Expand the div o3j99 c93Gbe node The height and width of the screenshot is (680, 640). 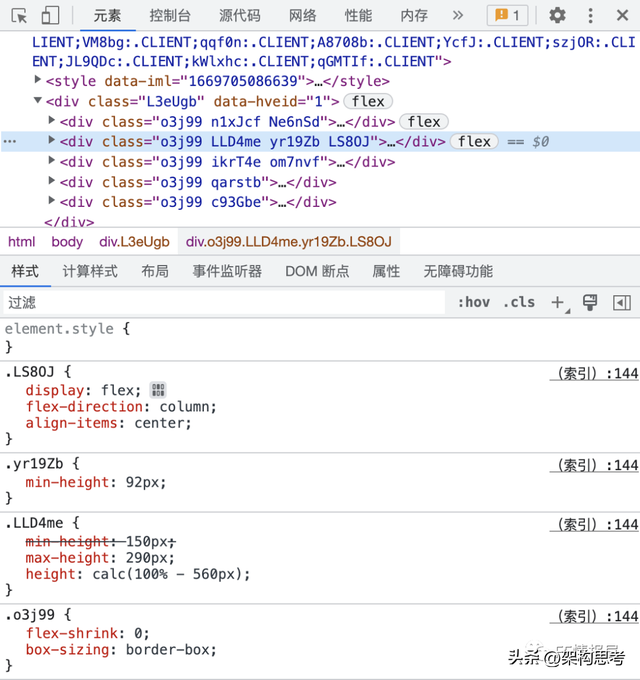point(52,200)
